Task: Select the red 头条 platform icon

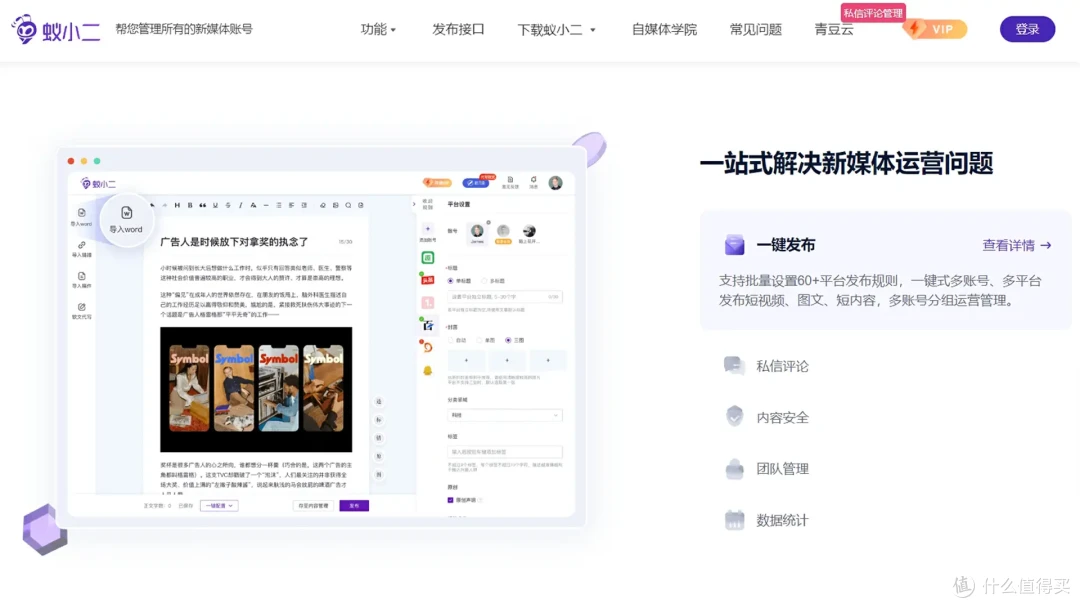Action: pyautogui.click(x=428, y=280)
